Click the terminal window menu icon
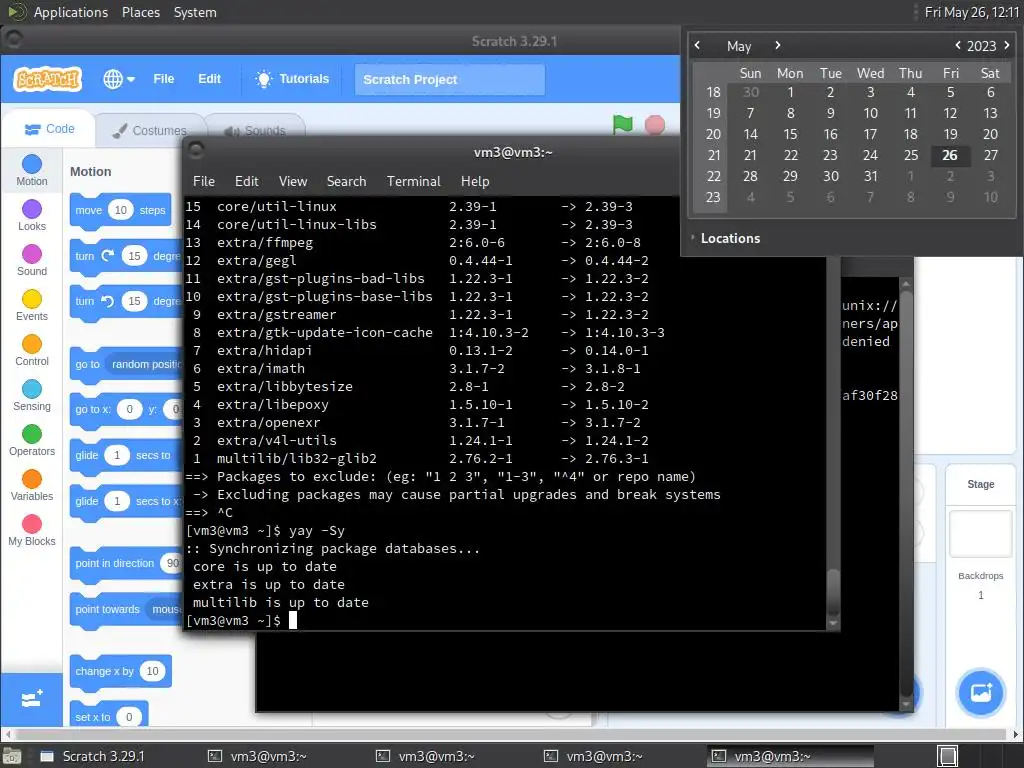This screenshot has height=768, width=1024. 196,151
